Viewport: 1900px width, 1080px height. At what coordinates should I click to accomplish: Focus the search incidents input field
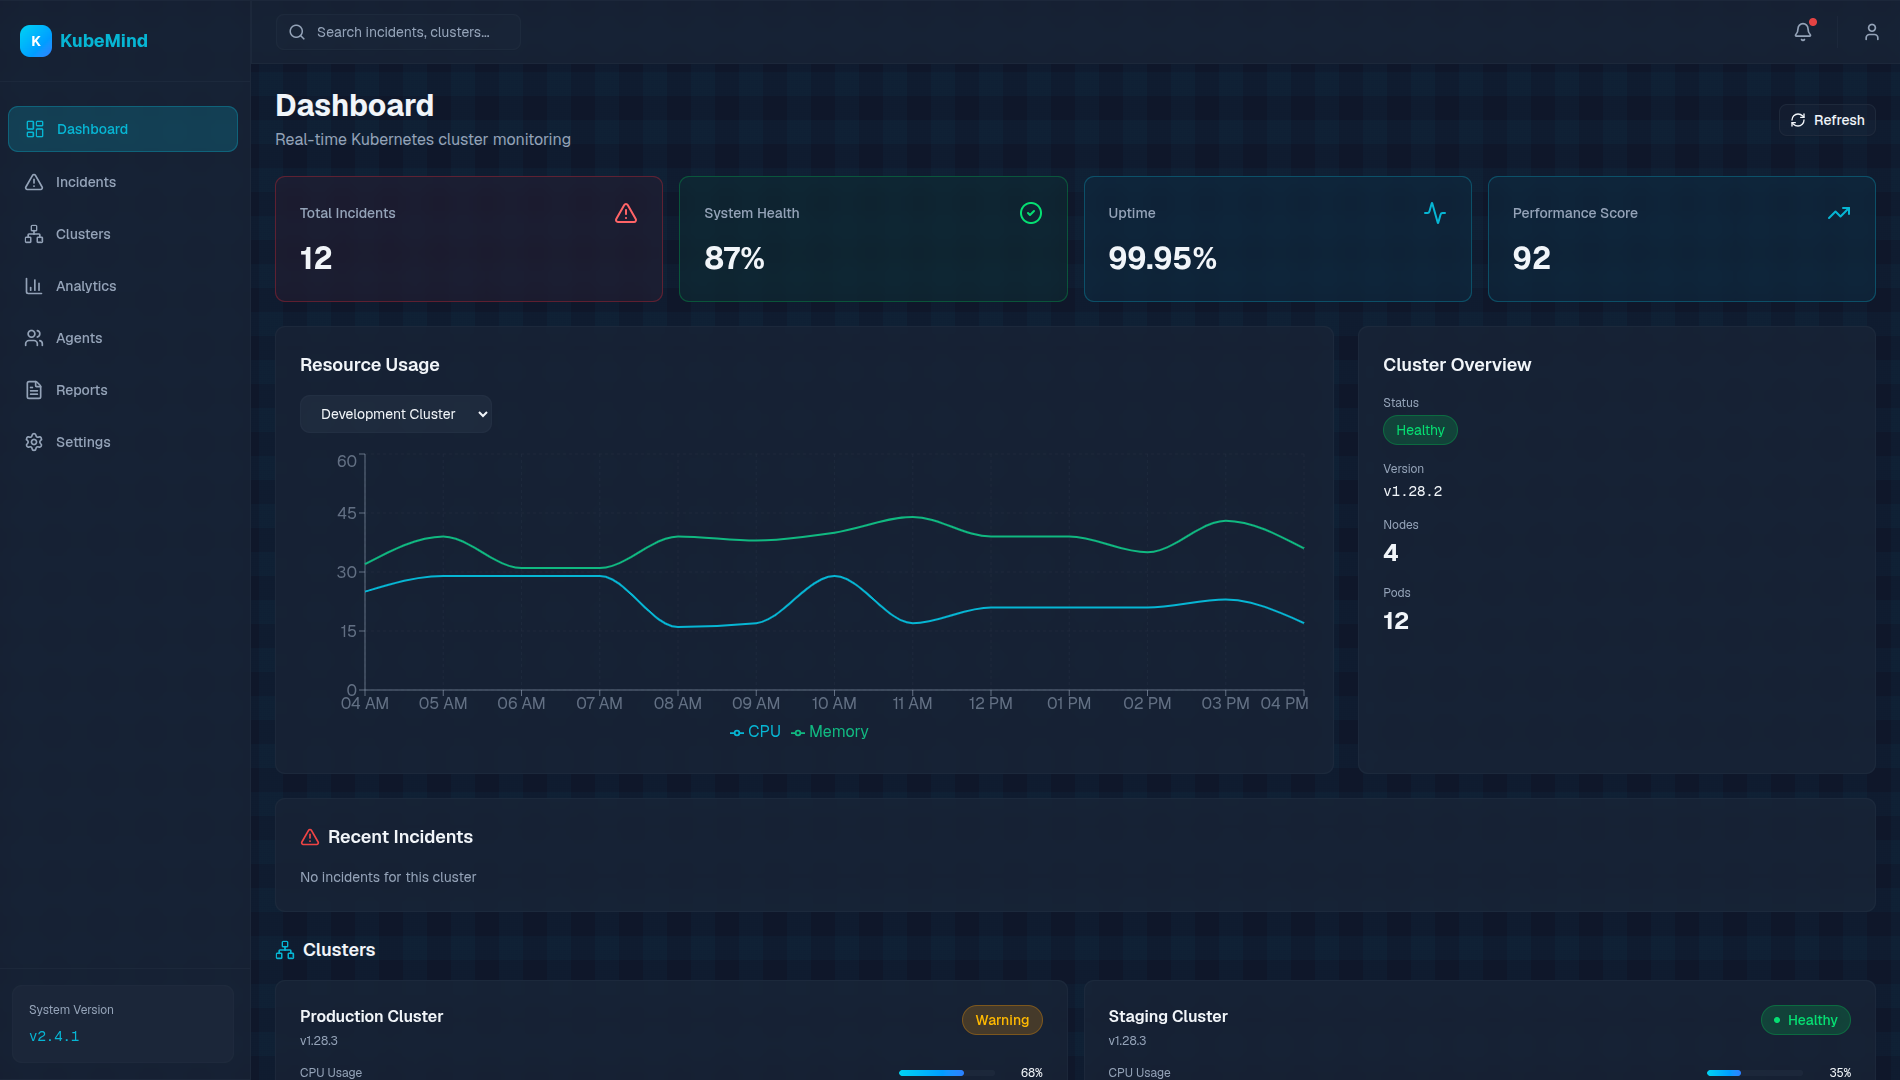click(x=398, y=32)
